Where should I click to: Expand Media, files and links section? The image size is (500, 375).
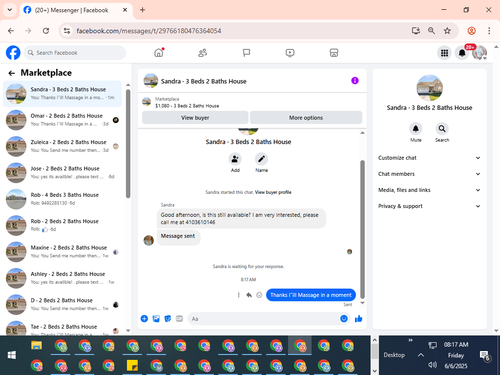tap(429, 190)
